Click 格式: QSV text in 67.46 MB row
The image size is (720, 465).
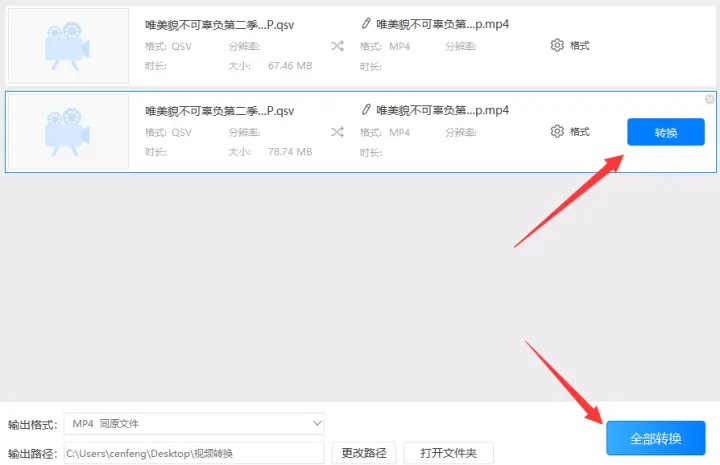click(168, 46)
